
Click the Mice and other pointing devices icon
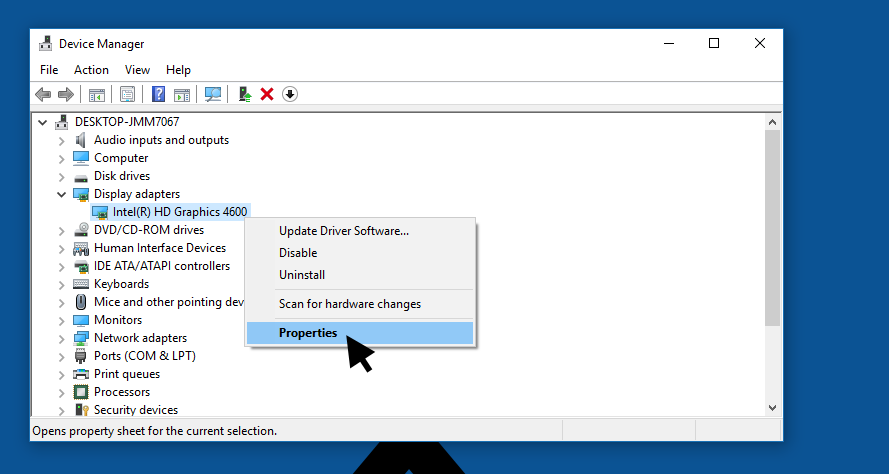(x=81, y=302)
